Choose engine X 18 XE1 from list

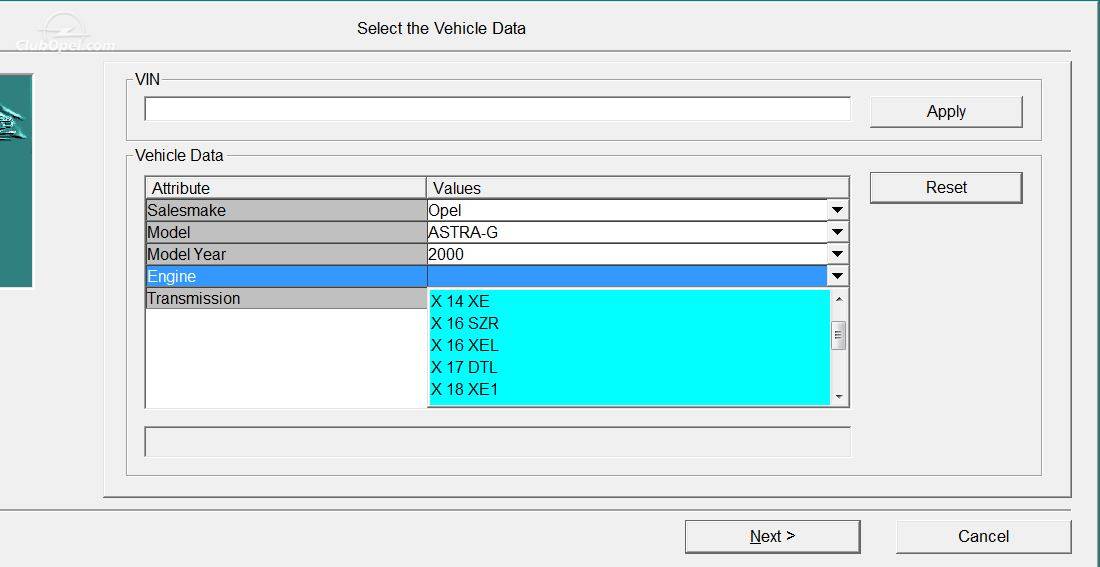[x=629, y=389]
